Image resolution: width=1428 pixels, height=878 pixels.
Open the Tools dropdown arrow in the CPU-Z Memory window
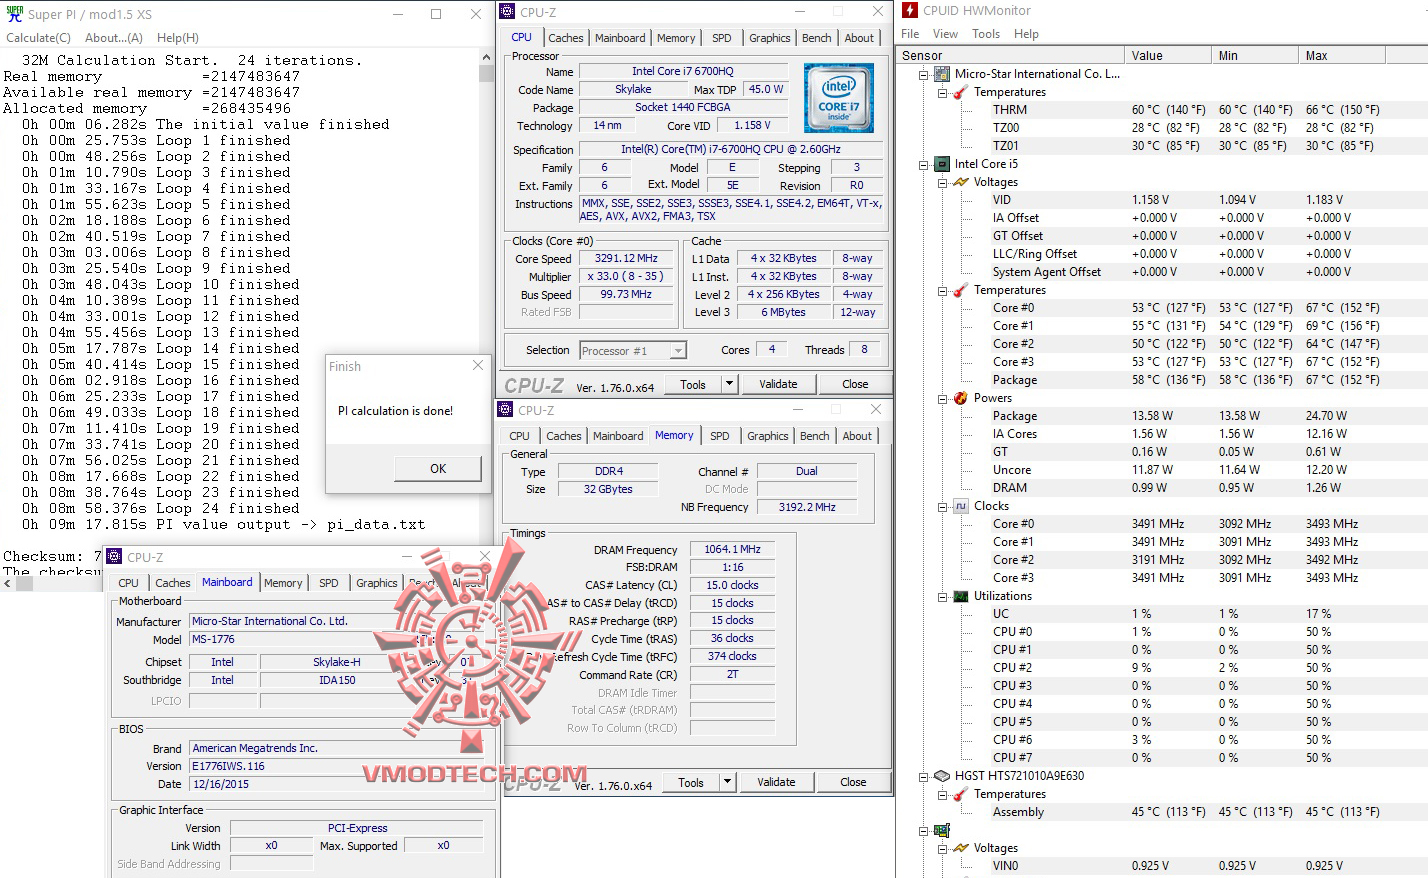(727, 782)
